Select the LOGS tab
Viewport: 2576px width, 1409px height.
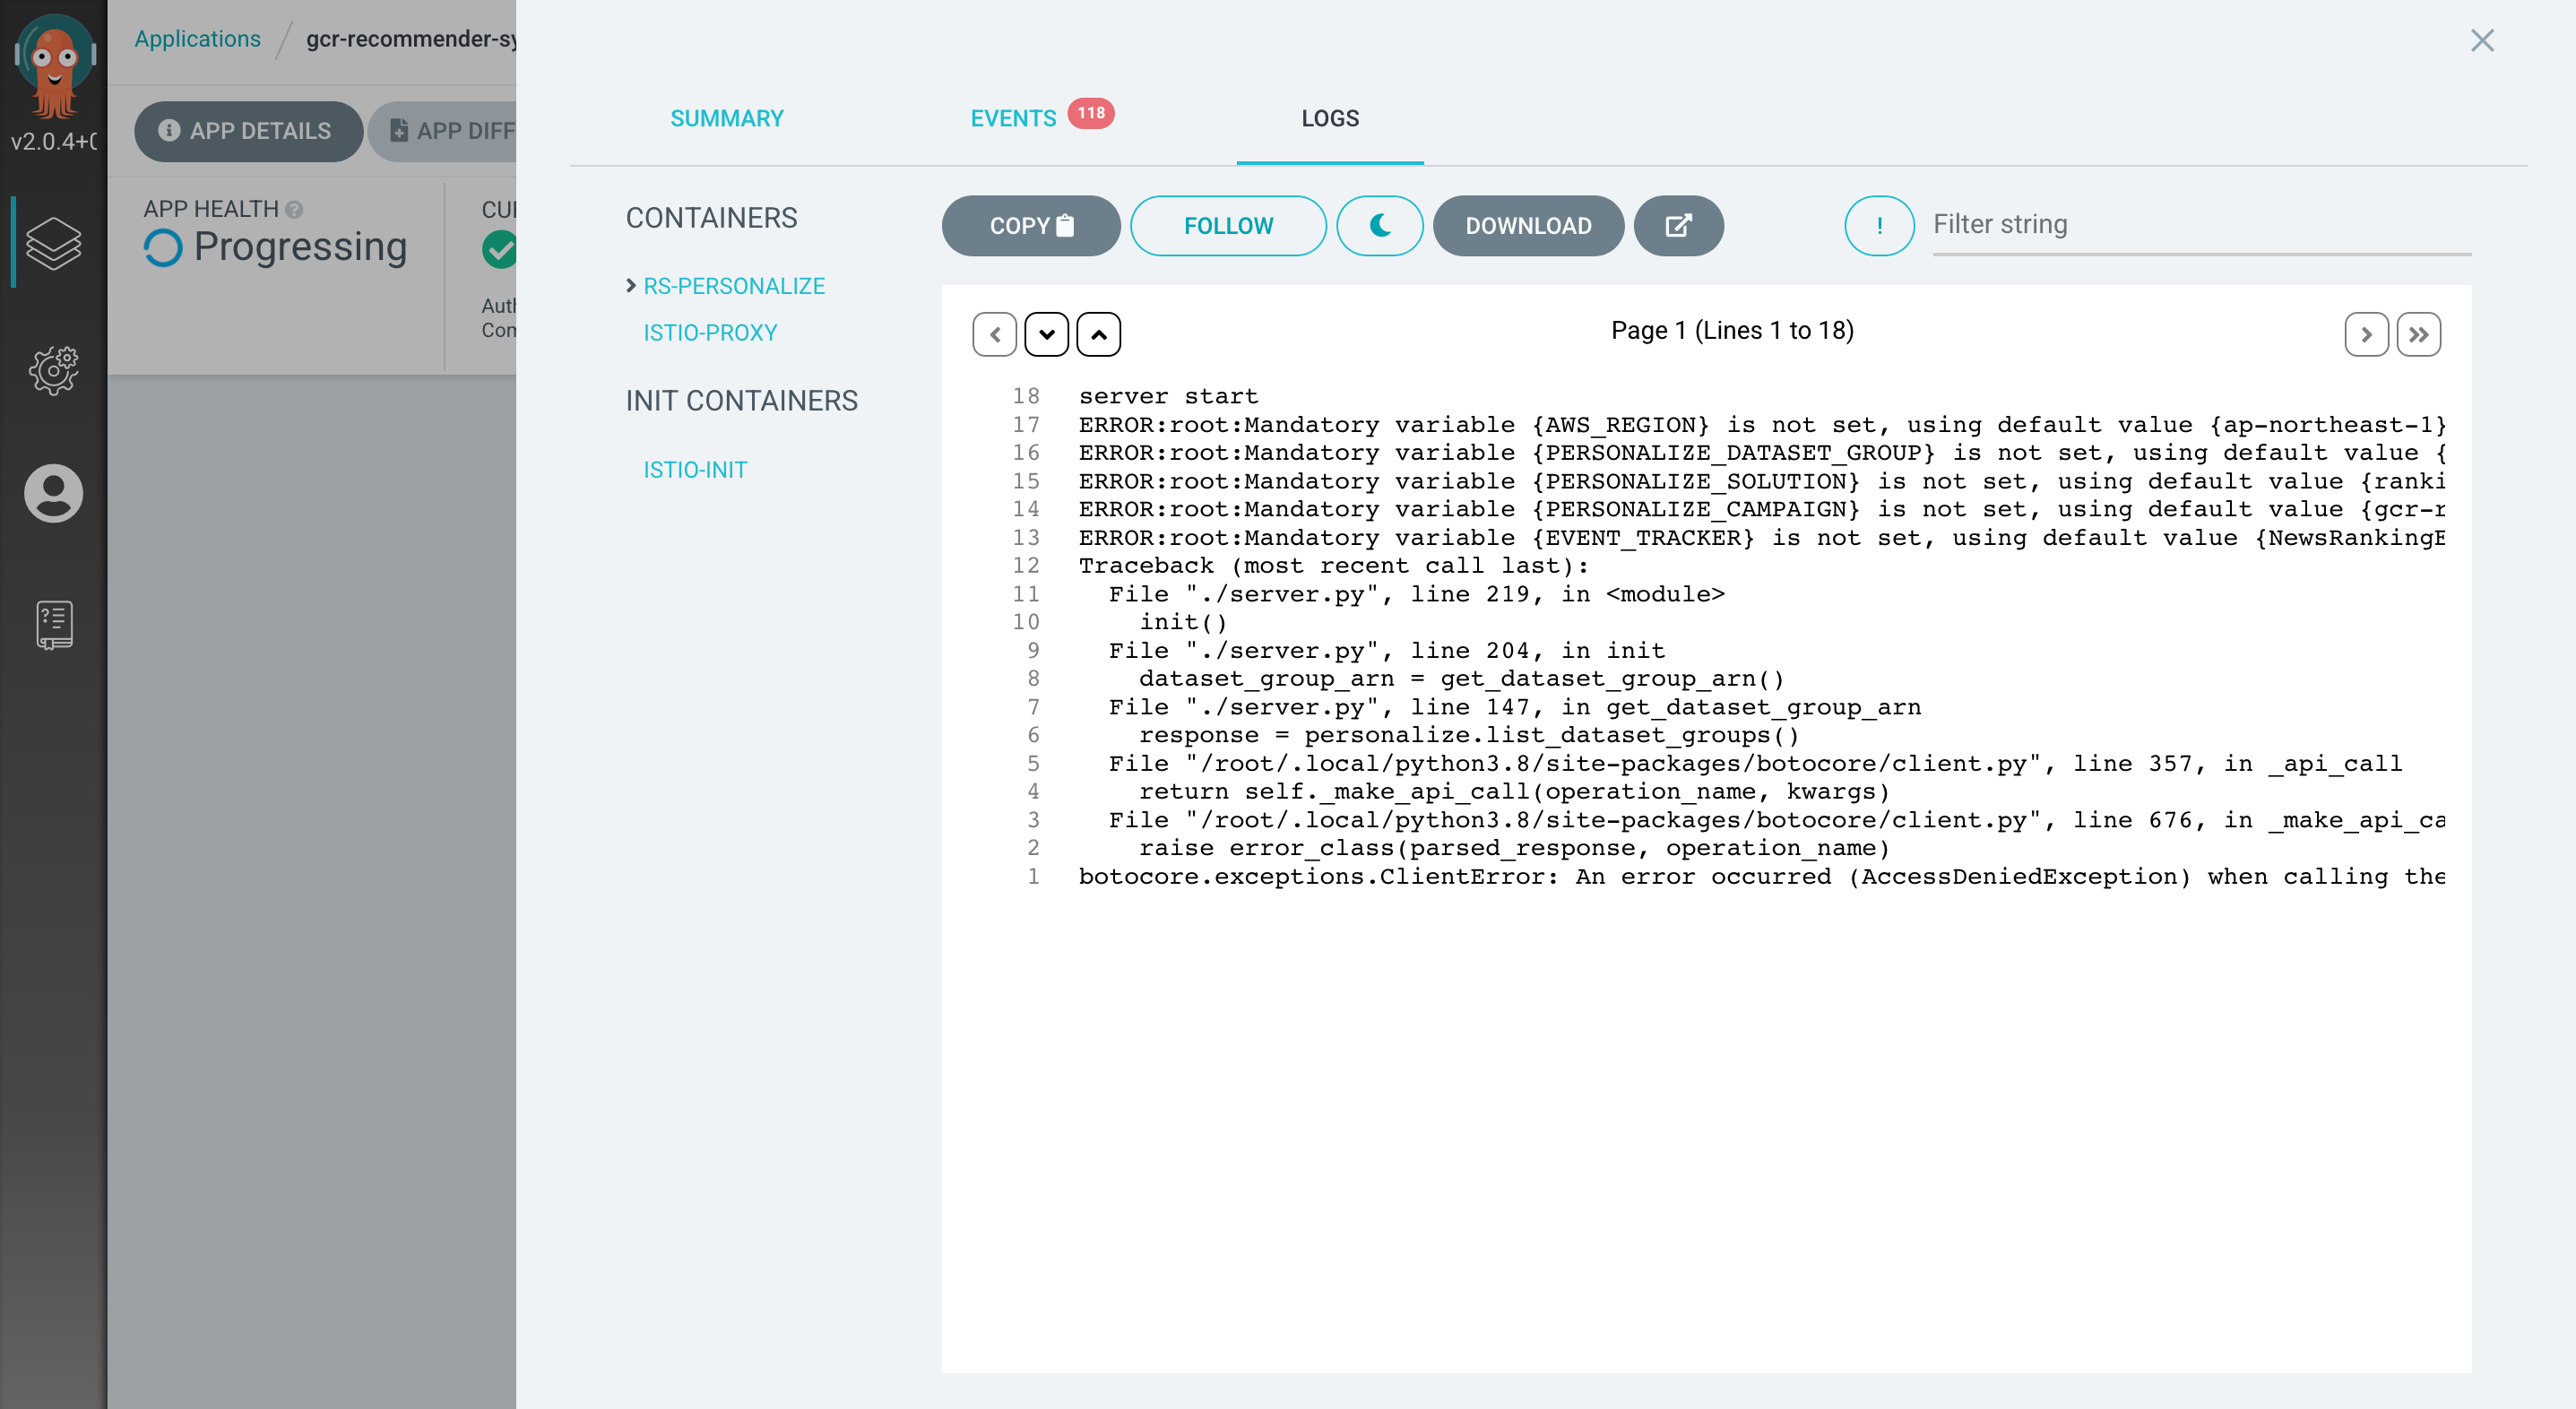(x=1328, y=117)
